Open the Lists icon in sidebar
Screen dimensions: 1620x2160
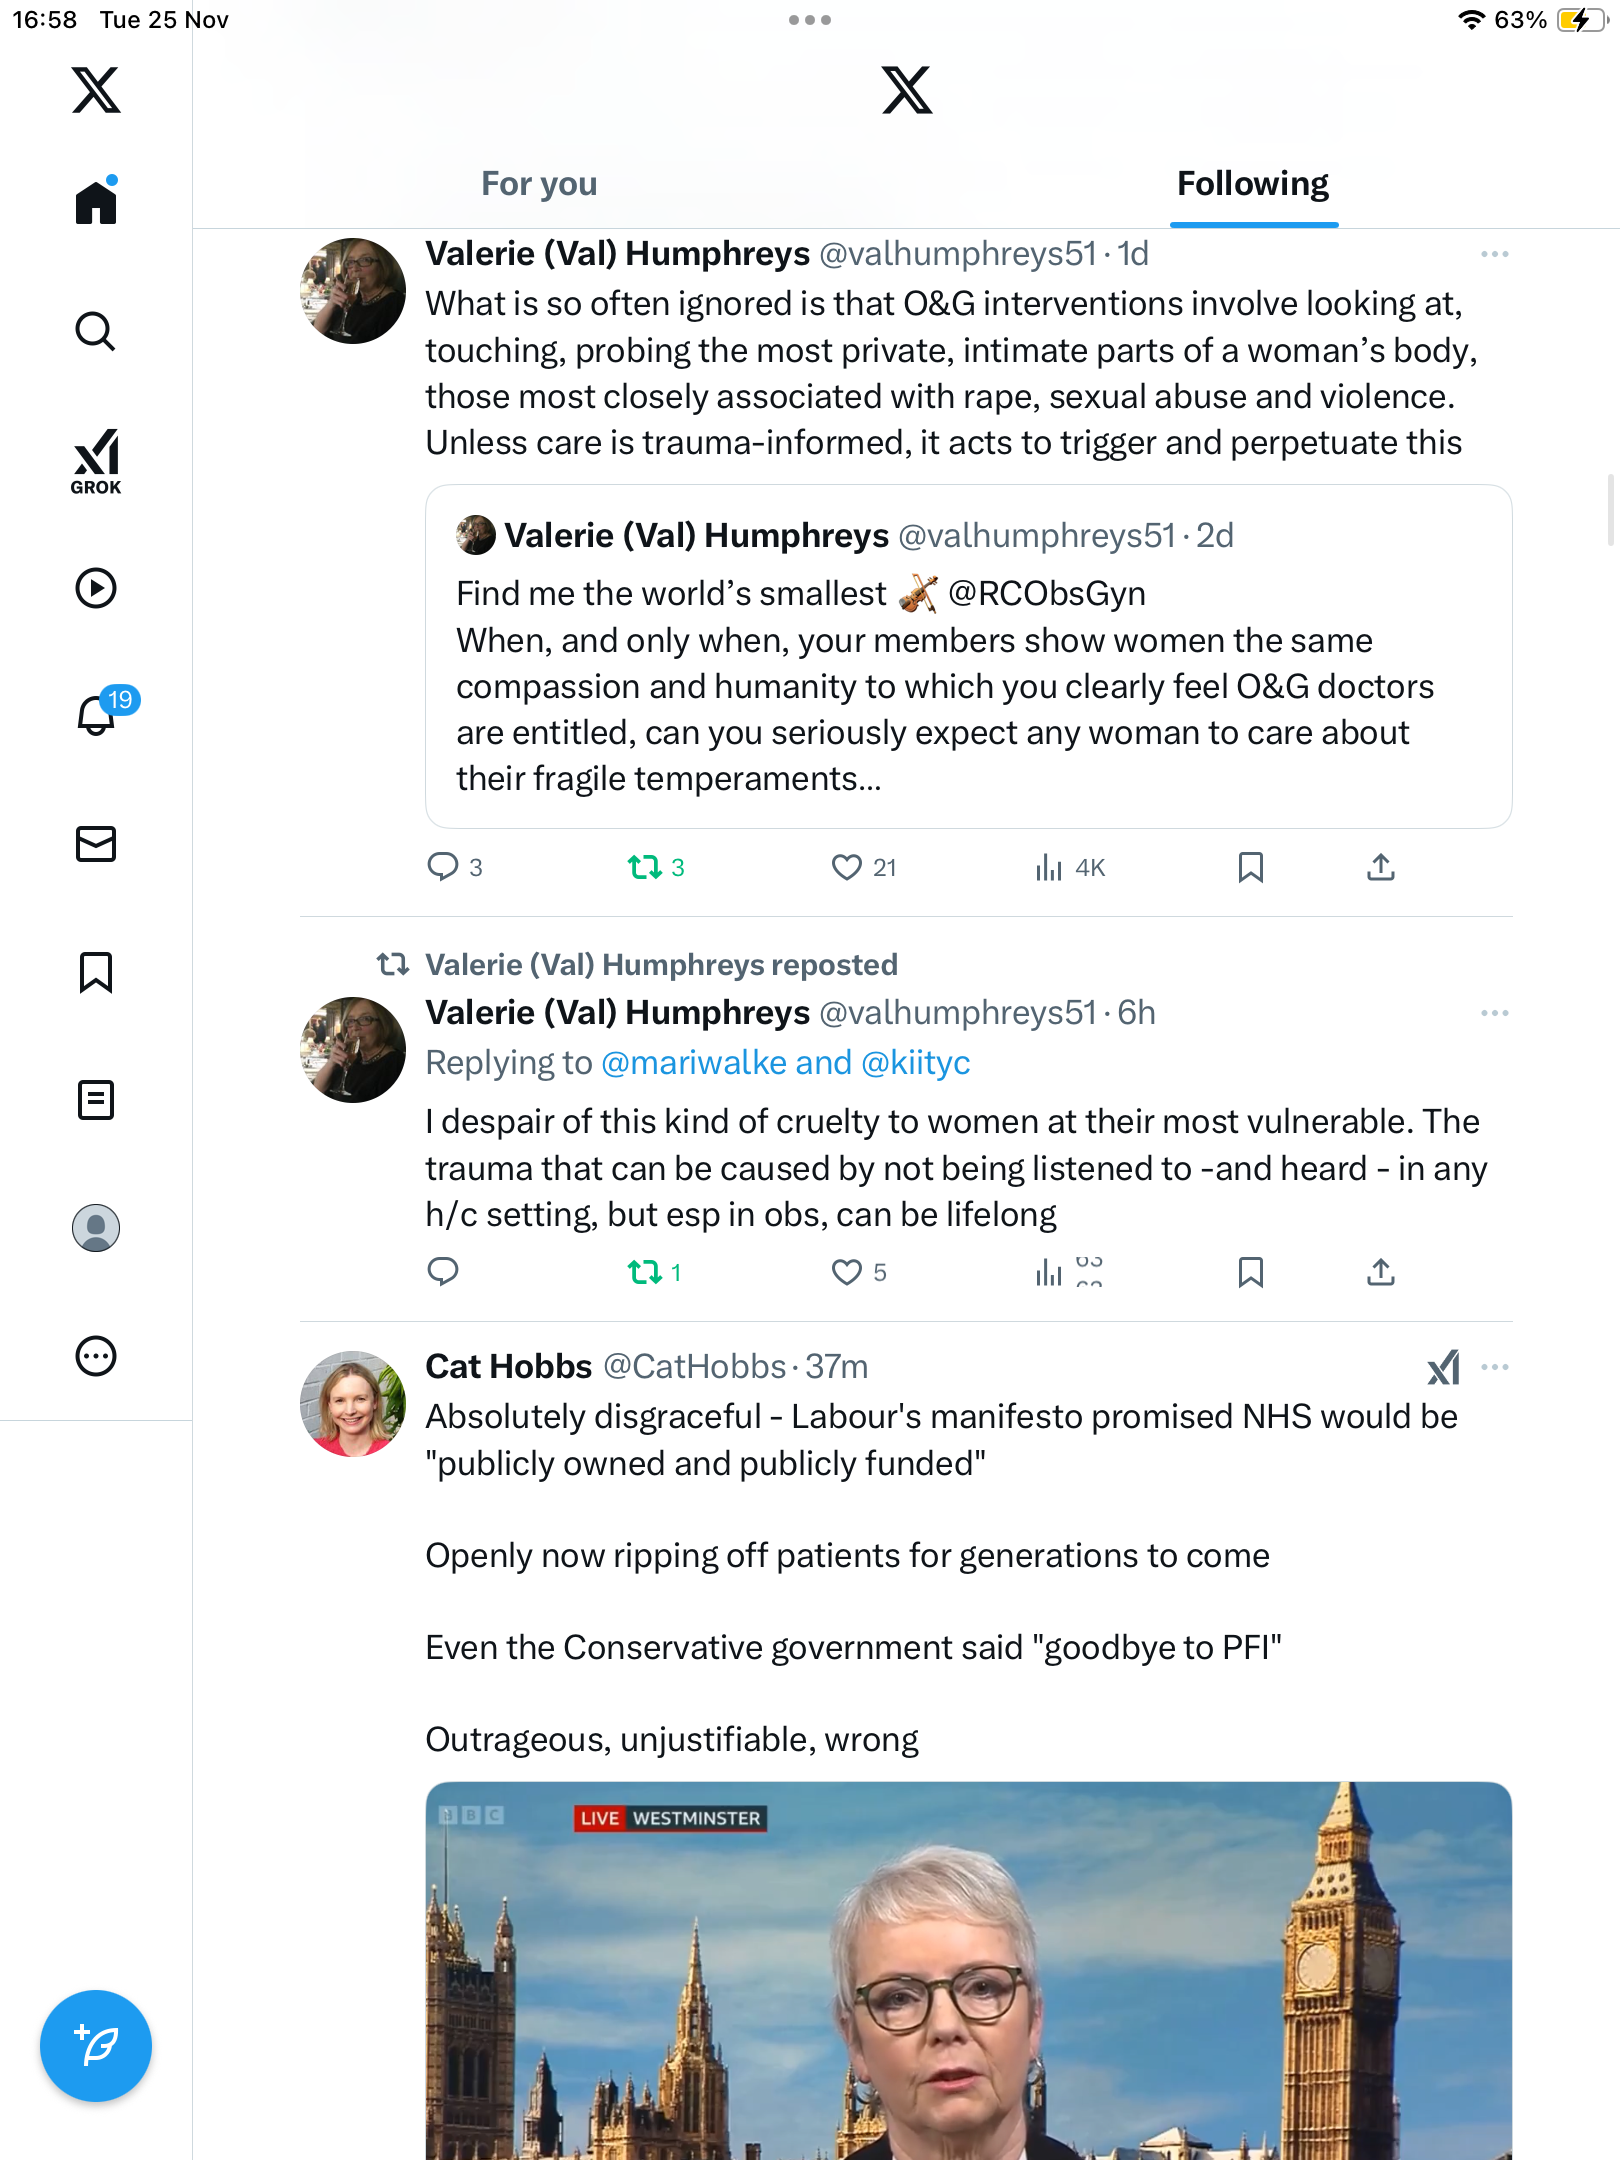pyautogui.click(x=96, y=1100)
